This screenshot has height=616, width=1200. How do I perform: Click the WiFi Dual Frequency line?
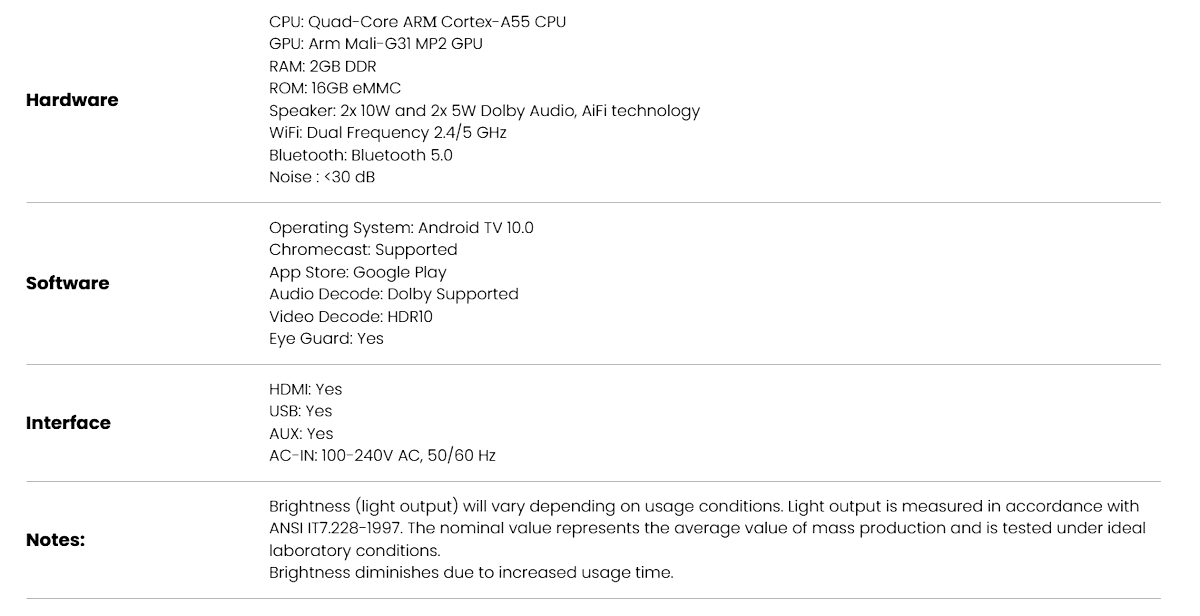(387, 133)
